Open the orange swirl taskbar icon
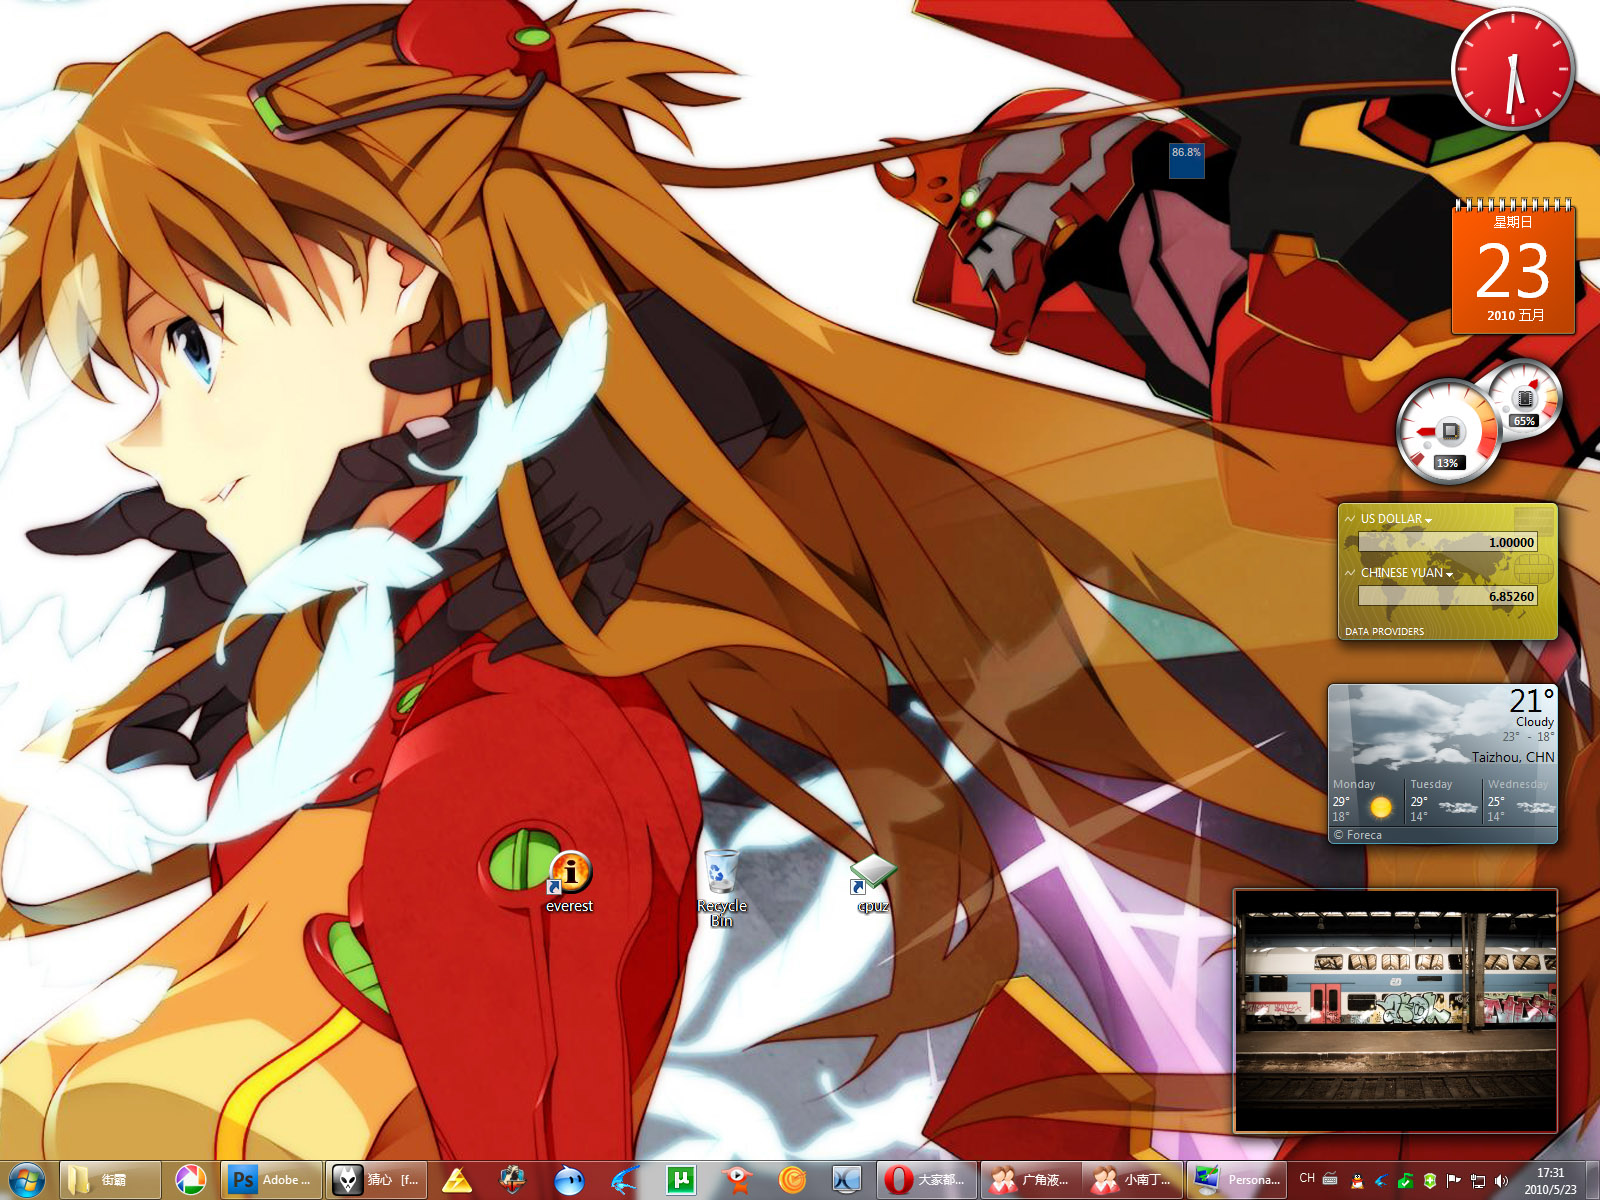 [792, 1180]
